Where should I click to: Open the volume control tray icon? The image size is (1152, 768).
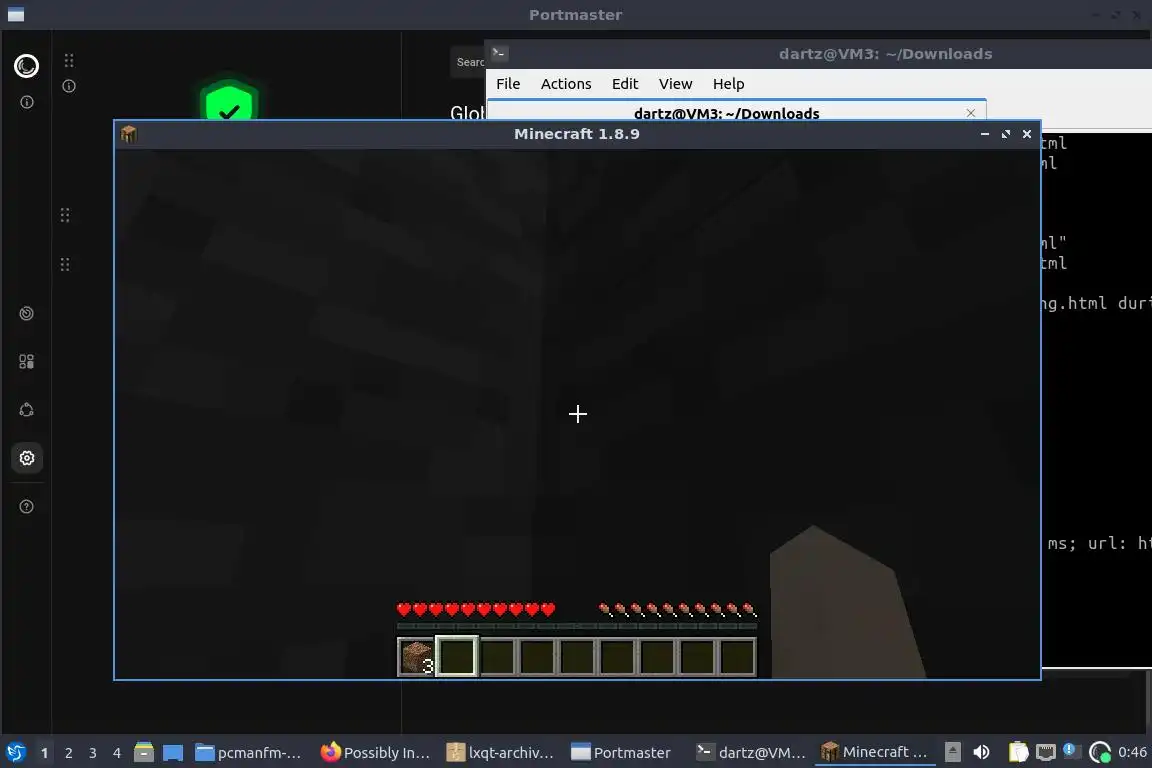click(981, 752)
